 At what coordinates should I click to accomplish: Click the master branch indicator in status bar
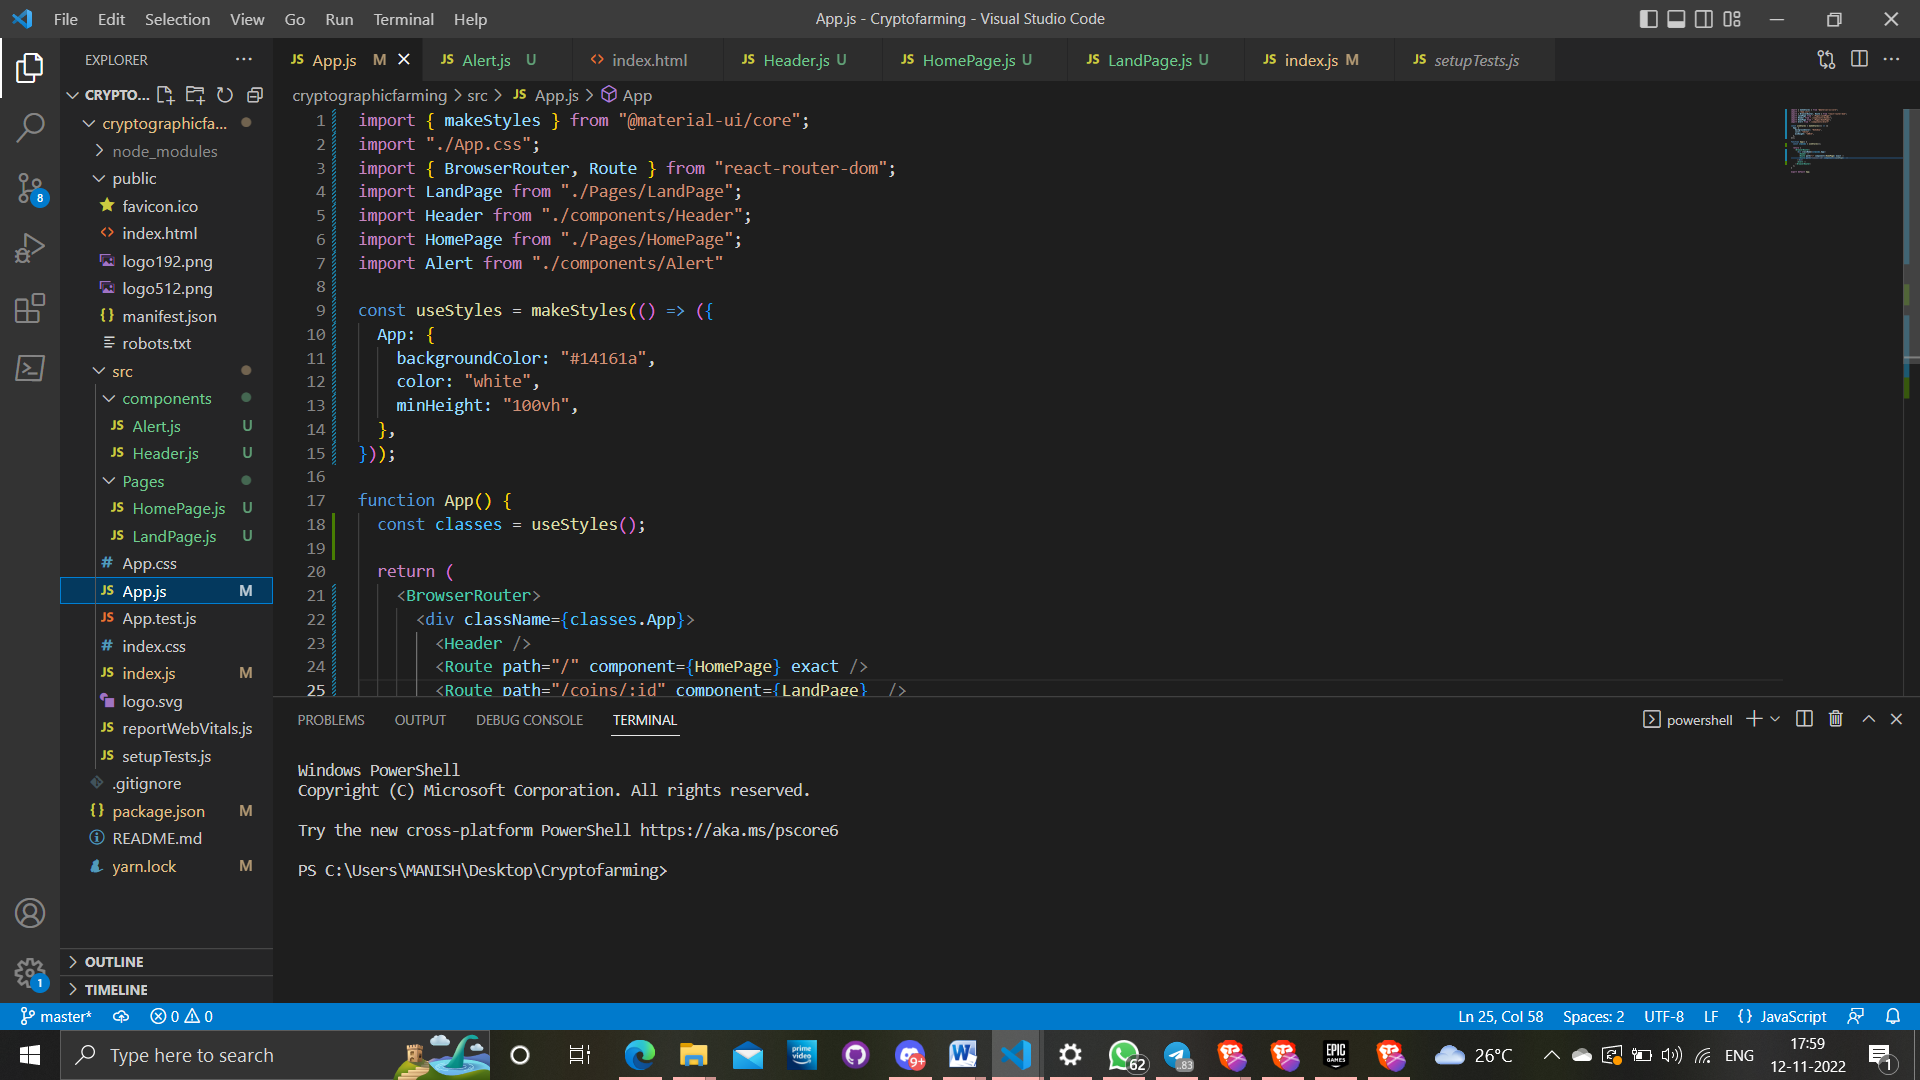coord(56,1016)
